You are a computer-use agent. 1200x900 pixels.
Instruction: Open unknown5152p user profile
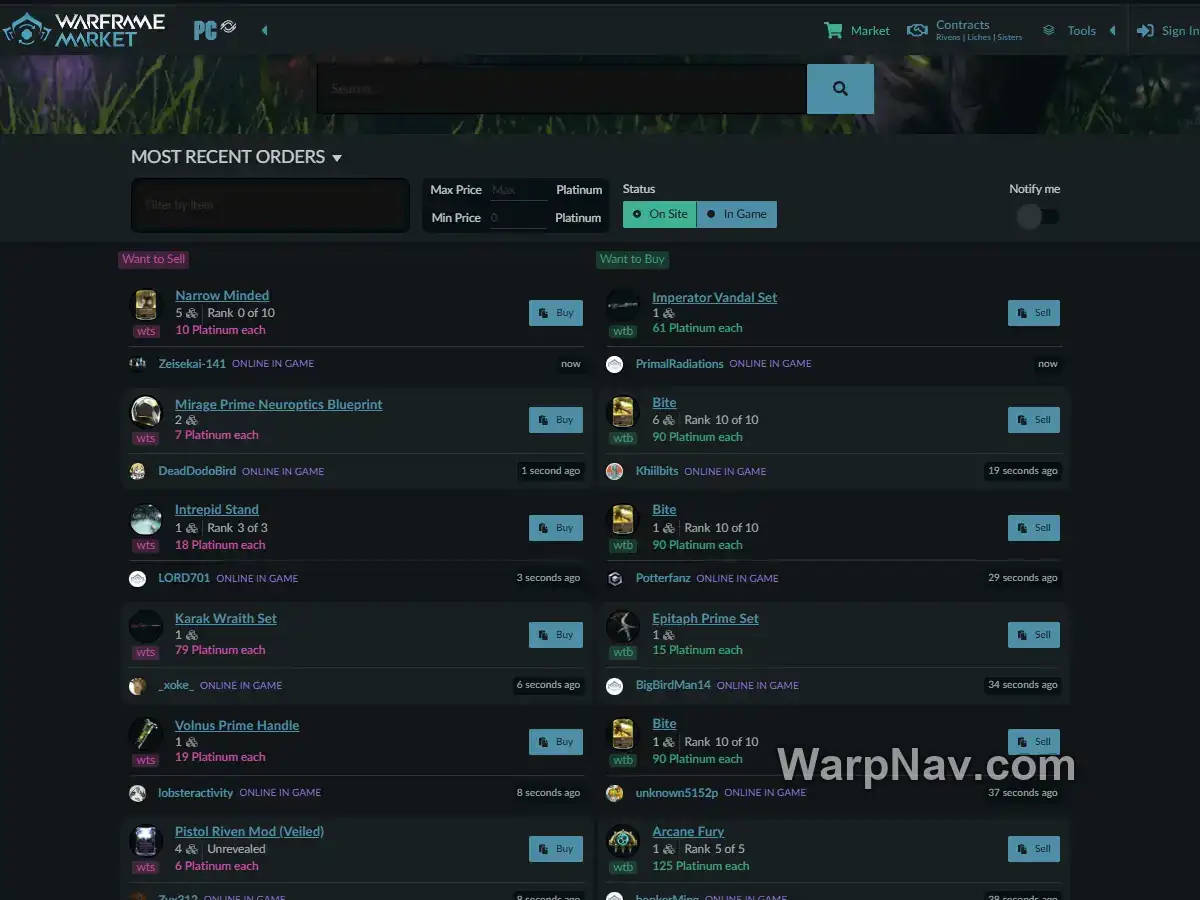676,792
